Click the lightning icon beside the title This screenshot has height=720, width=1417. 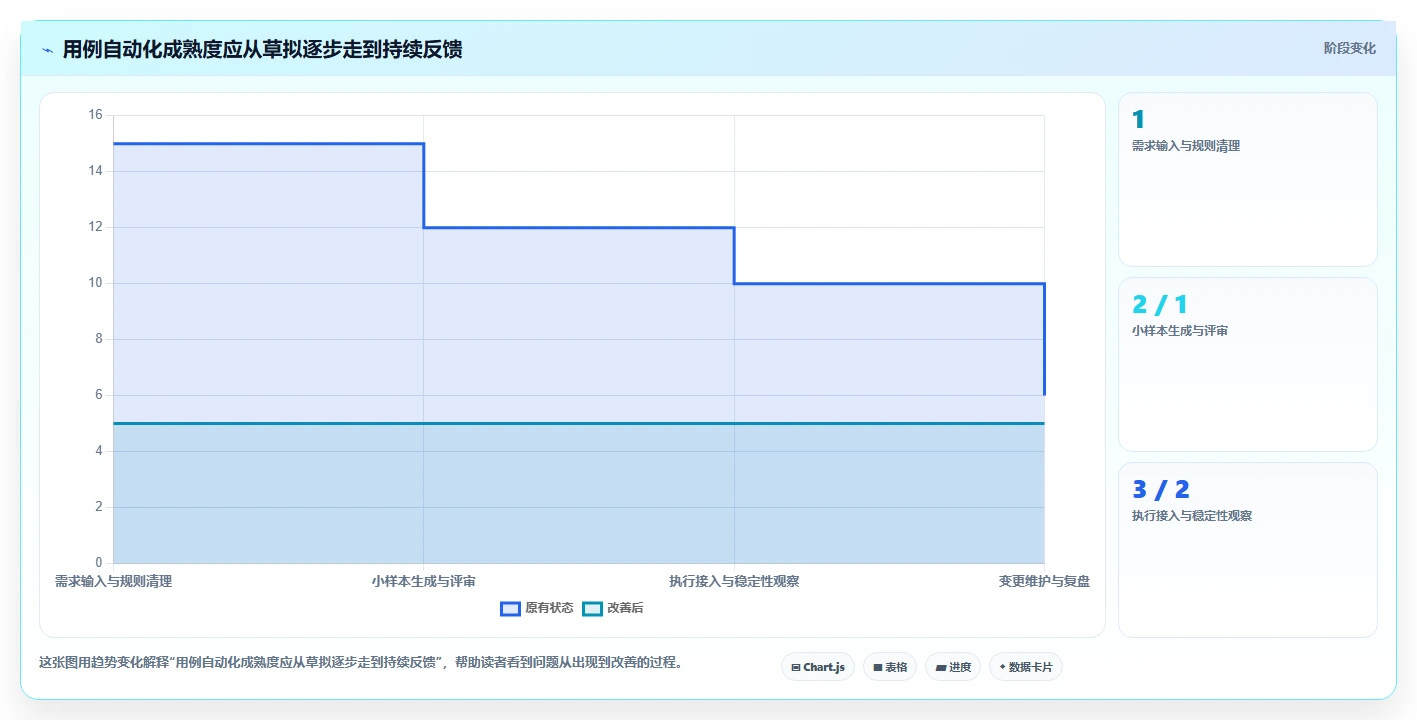tap(47, 50)
